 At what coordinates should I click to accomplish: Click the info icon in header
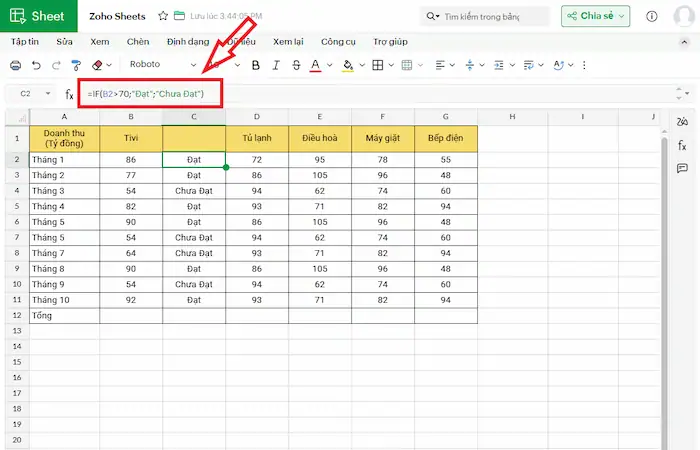tap(651, 17)
